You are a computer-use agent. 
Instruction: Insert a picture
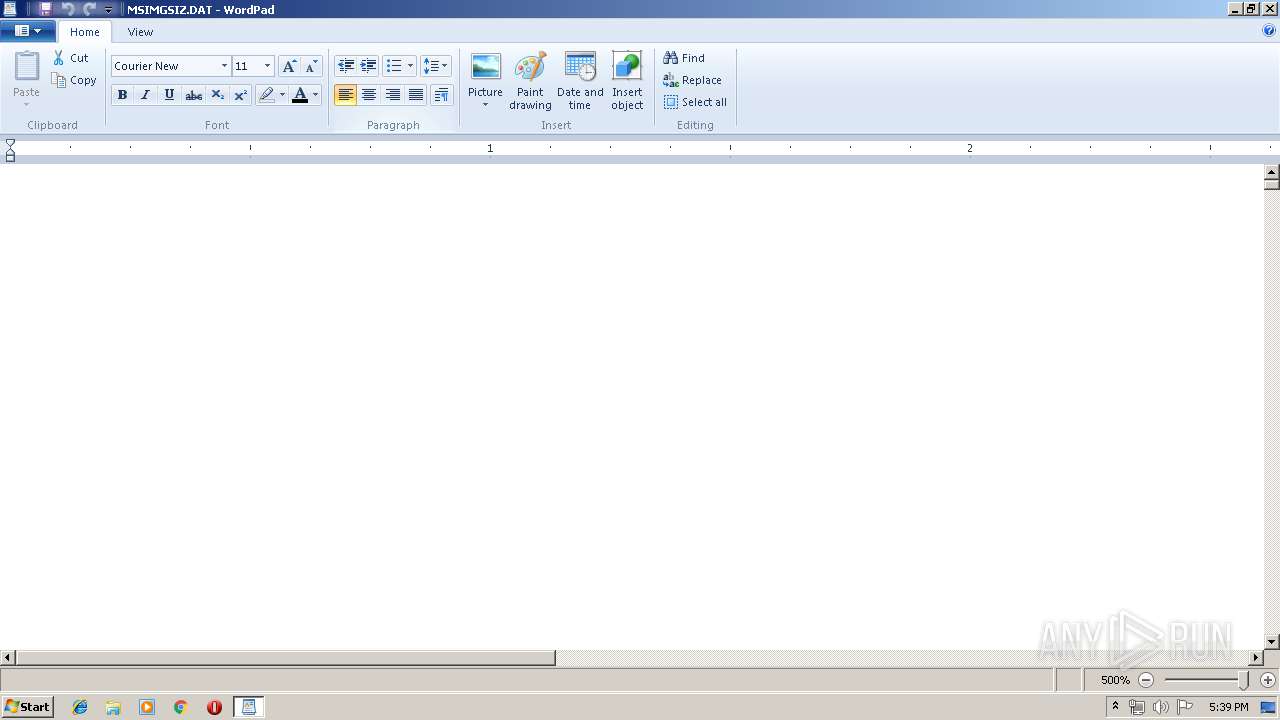[486, 67]
